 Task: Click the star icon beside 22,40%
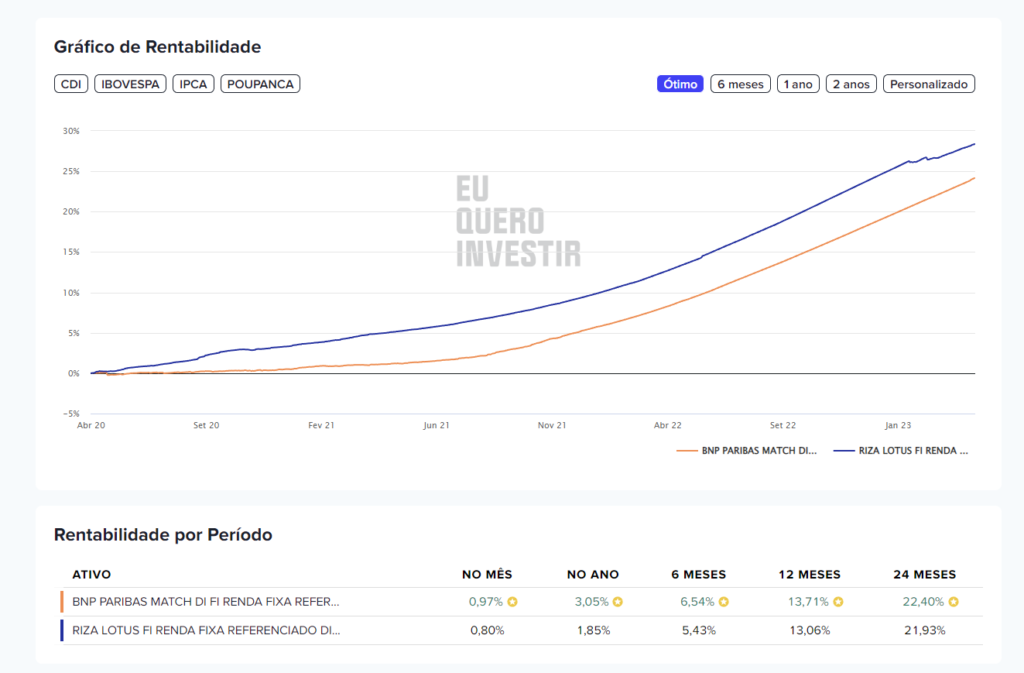coord(953,602)
